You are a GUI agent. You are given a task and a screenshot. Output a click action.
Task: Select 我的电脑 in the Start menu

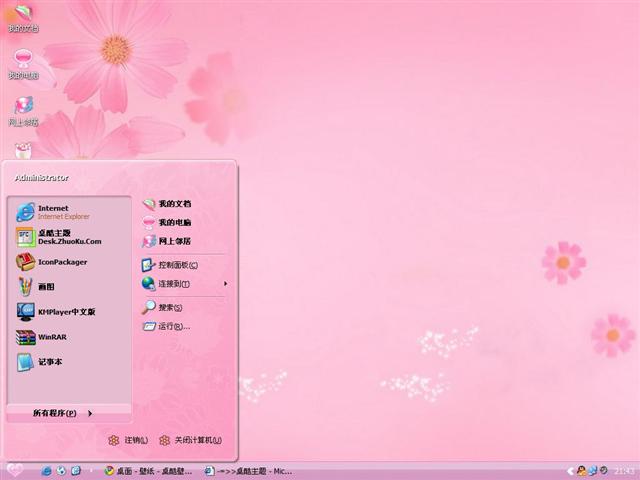173,222
